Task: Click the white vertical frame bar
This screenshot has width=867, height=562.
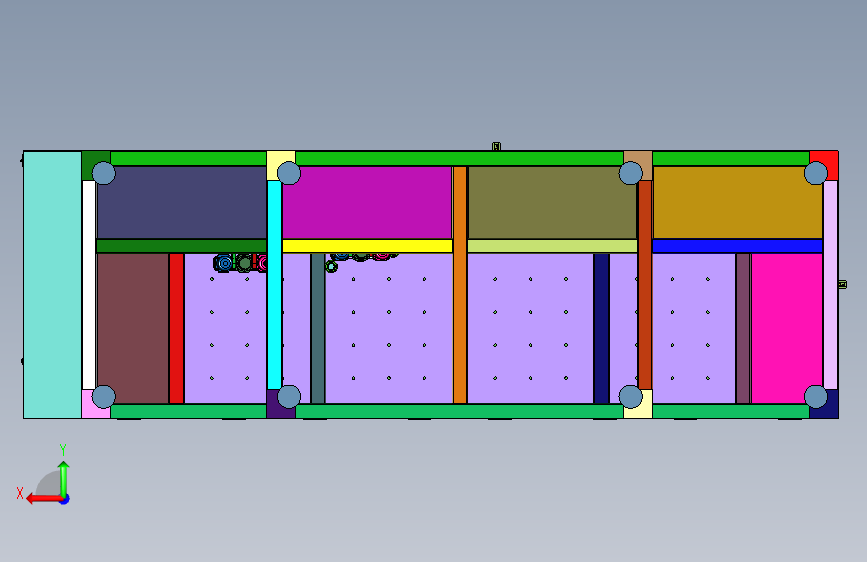Action: 88,285
